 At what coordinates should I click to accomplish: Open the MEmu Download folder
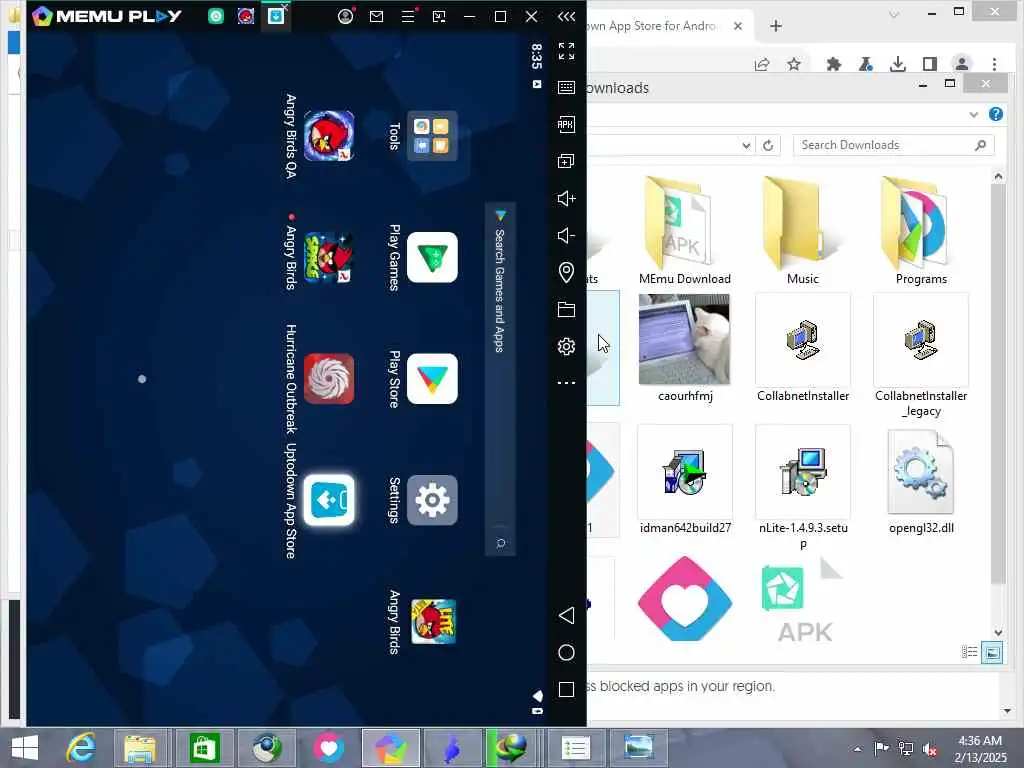[x=684, y=231]
